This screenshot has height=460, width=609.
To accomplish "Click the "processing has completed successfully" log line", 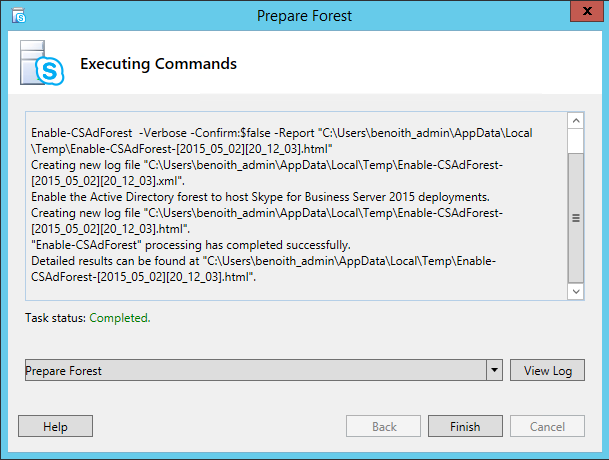I will 190,244.
